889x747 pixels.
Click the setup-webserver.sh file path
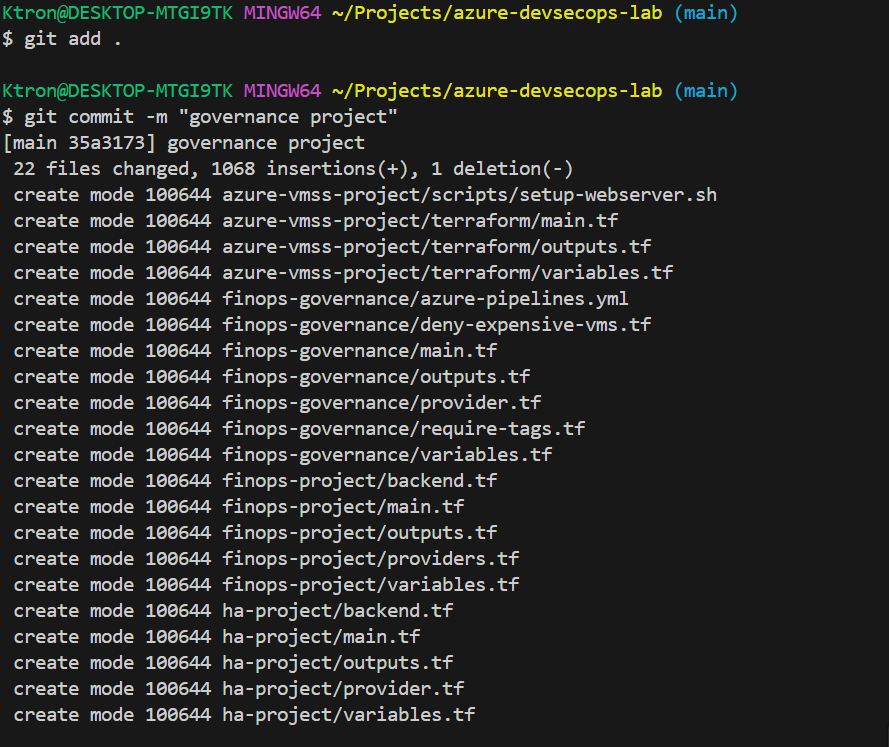[469, 195]
